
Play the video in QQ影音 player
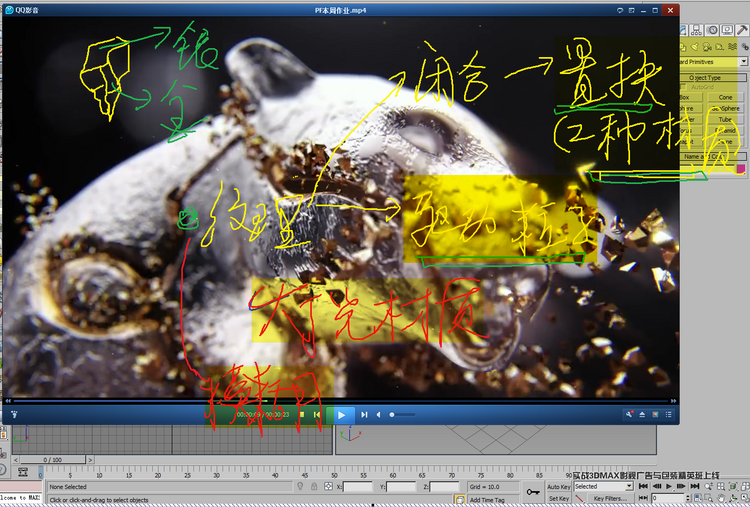pos(341,415)
